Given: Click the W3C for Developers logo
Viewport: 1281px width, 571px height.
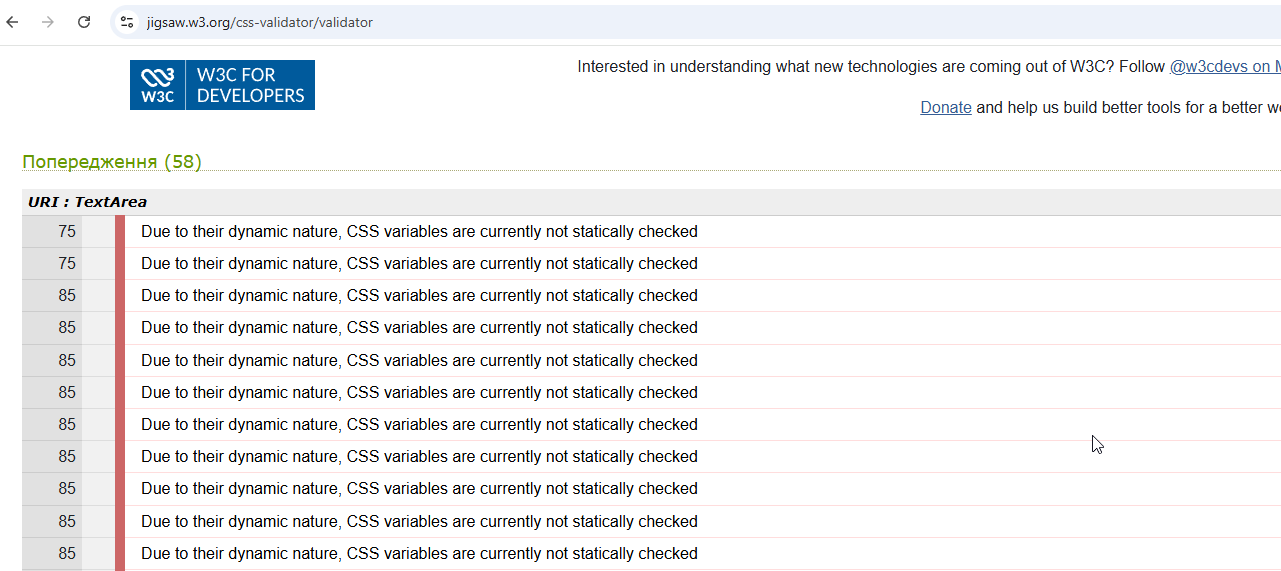Looking at the screenshot, I should pyautogui.click(x=222, y=85).
